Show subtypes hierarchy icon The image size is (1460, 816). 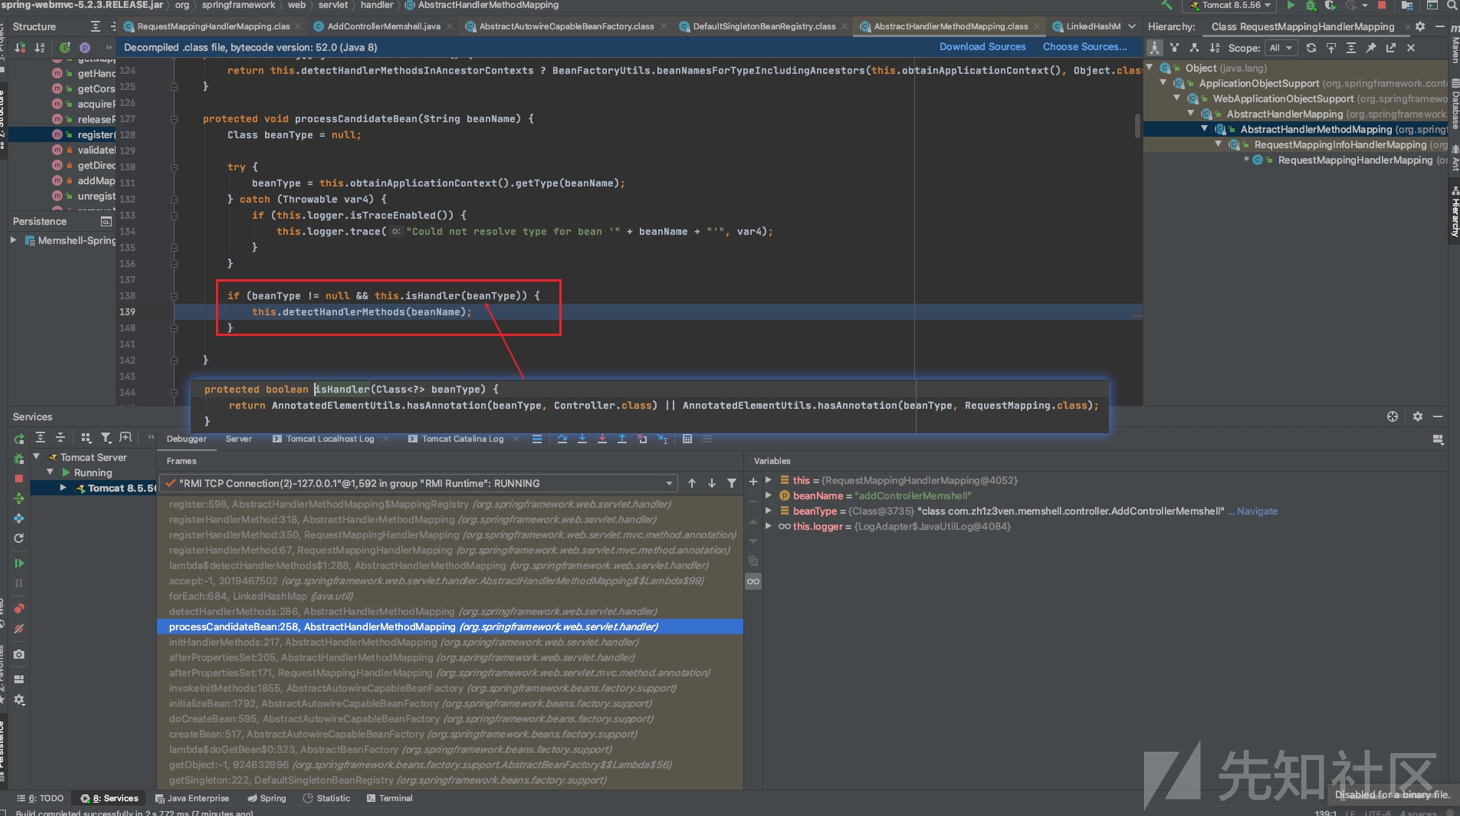[x=1194, y=47]
